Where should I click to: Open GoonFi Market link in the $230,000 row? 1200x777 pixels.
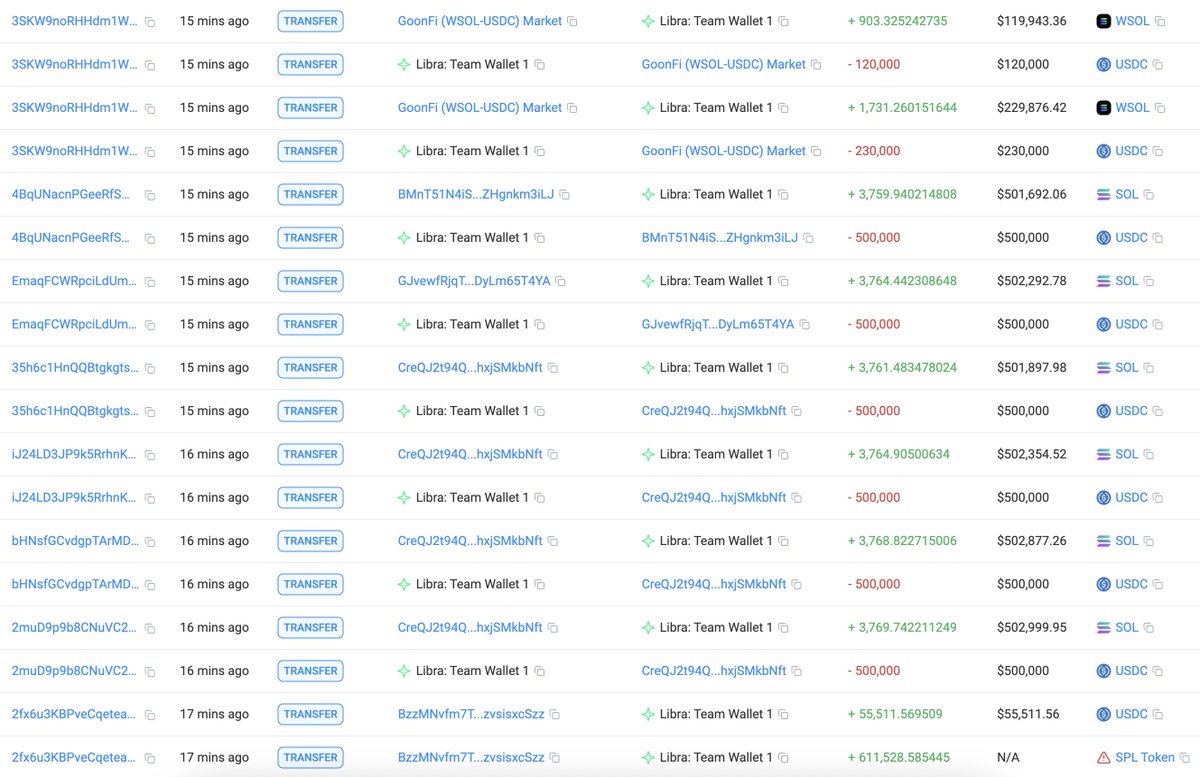pyautogui.click(x=723, y=151)
